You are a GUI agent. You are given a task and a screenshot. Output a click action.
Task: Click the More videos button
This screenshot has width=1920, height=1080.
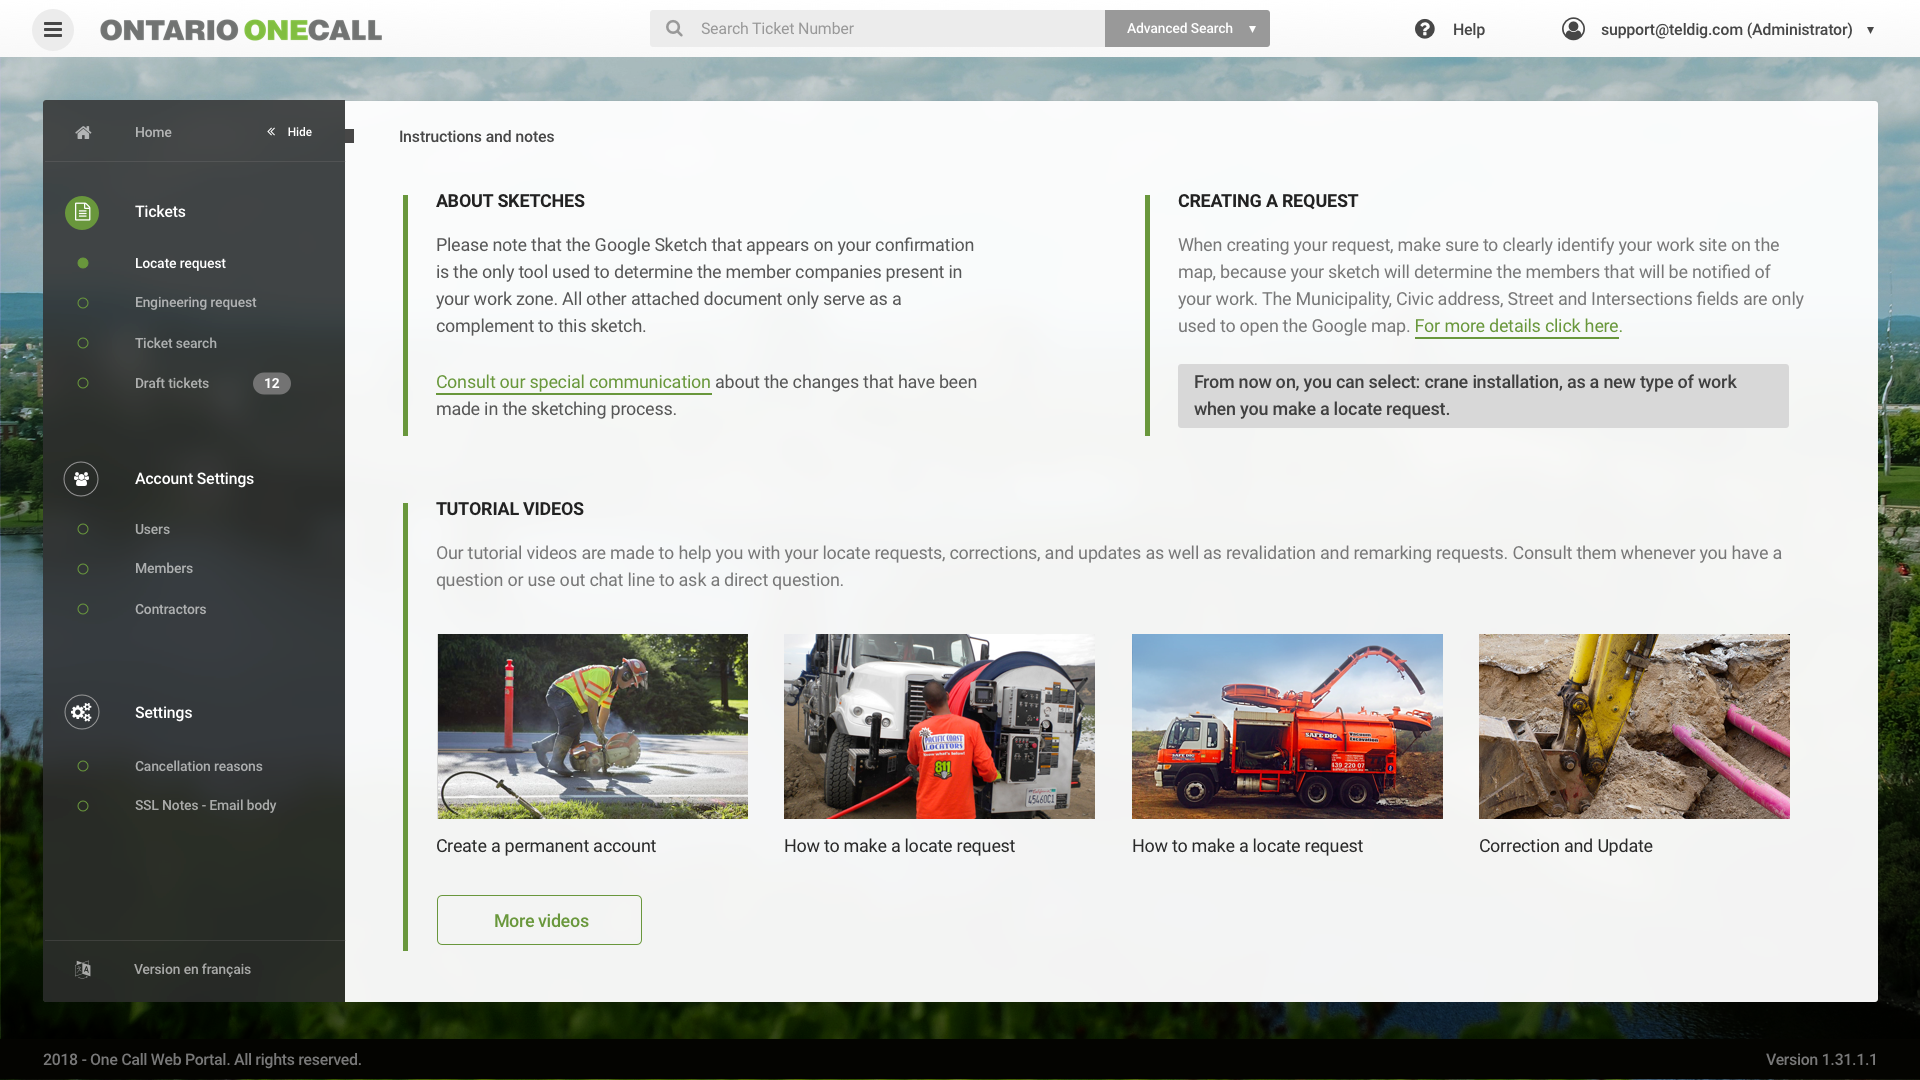click(x=539, y=920)
